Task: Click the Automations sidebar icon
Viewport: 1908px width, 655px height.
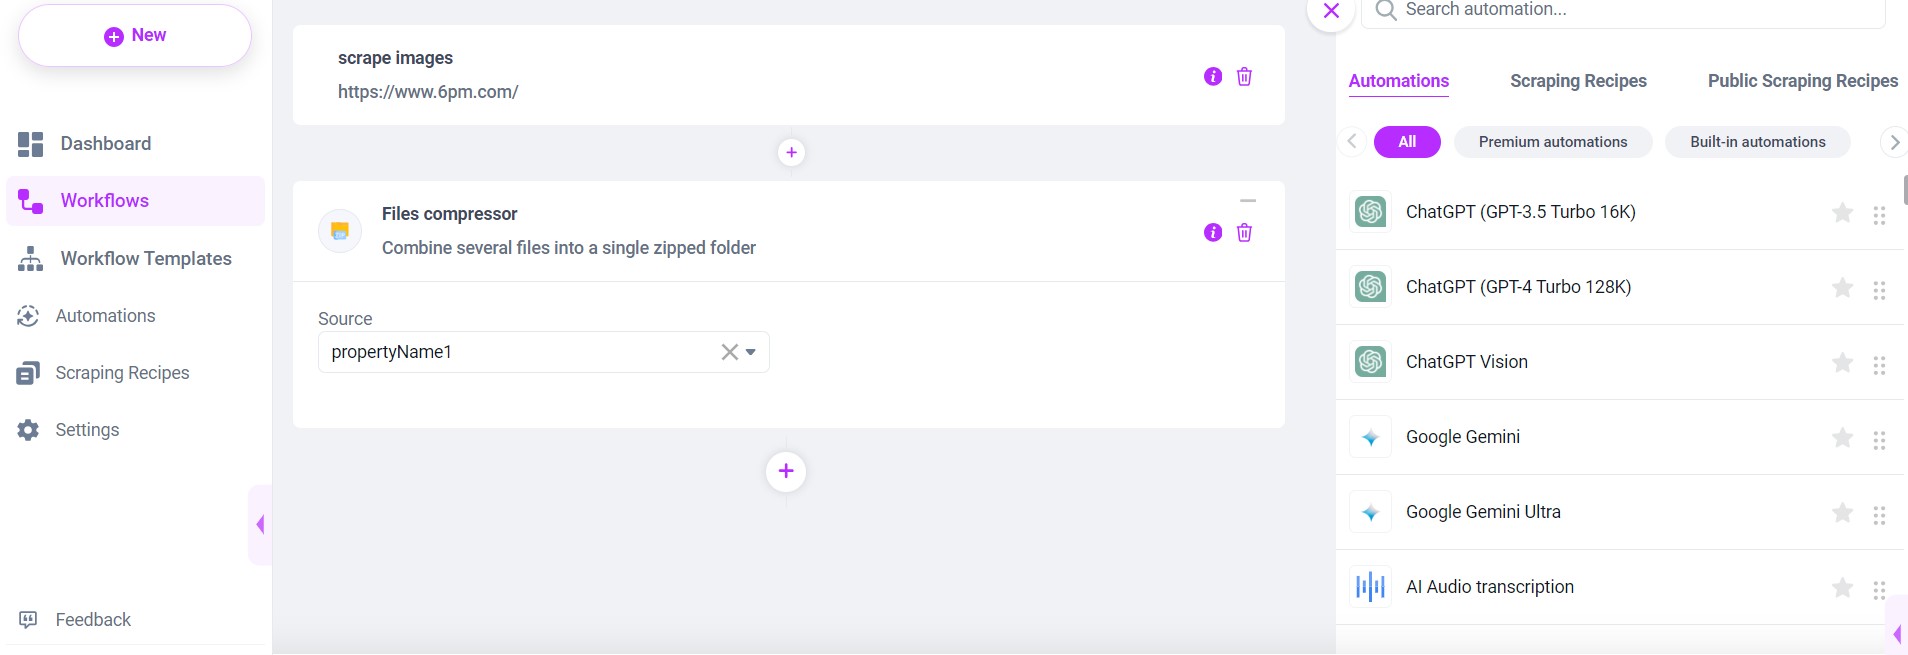Action: coord(29,315)
